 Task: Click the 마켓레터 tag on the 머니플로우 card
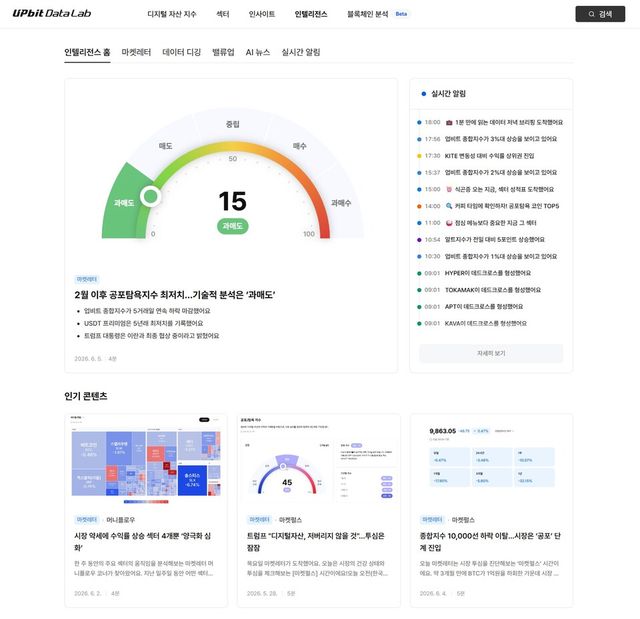pos(87,520)
